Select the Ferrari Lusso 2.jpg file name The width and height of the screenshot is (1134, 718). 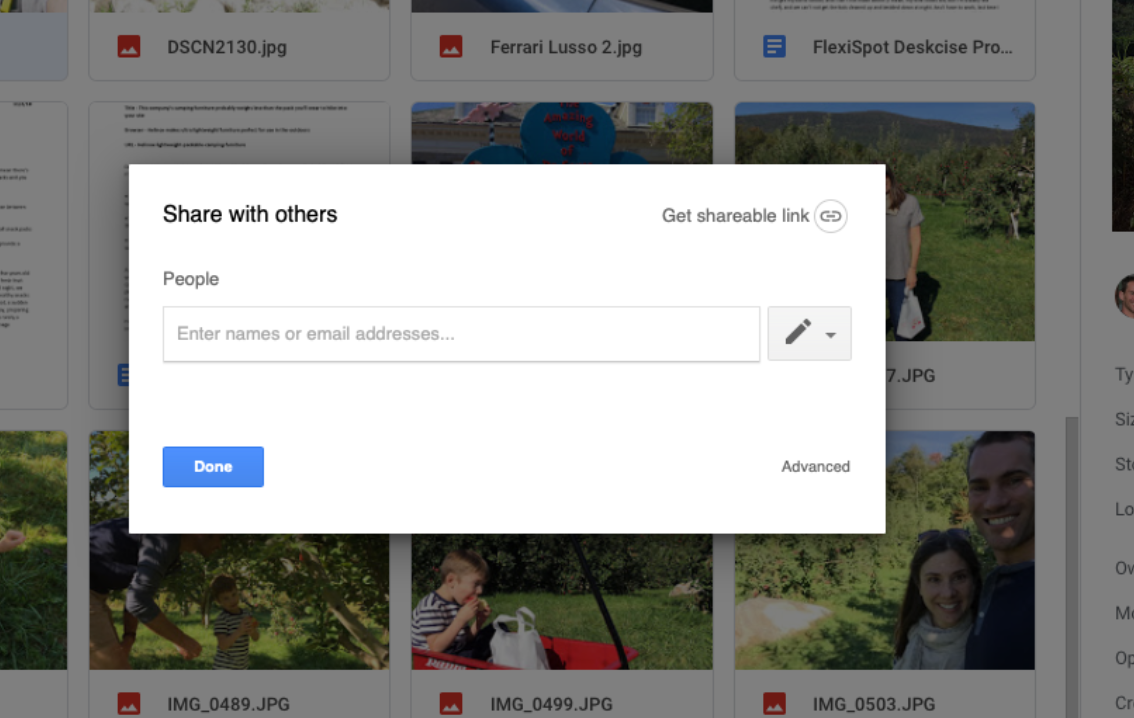click(566, 47)
